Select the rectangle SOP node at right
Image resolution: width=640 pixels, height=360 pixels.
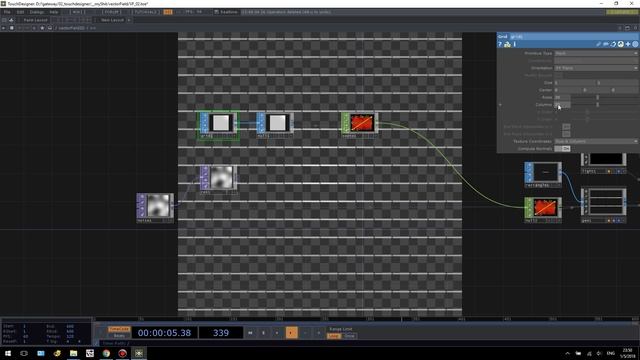[x=543, y=175]
